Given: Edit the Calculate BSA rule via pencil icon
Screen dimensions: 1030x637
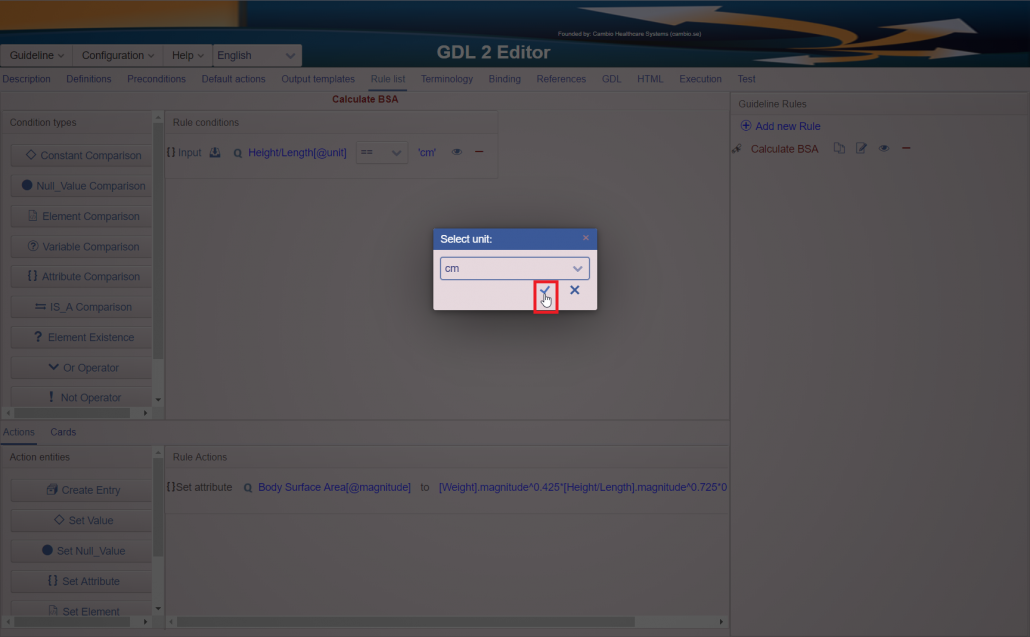Looking at the screenshot, I should click(861, 149).
